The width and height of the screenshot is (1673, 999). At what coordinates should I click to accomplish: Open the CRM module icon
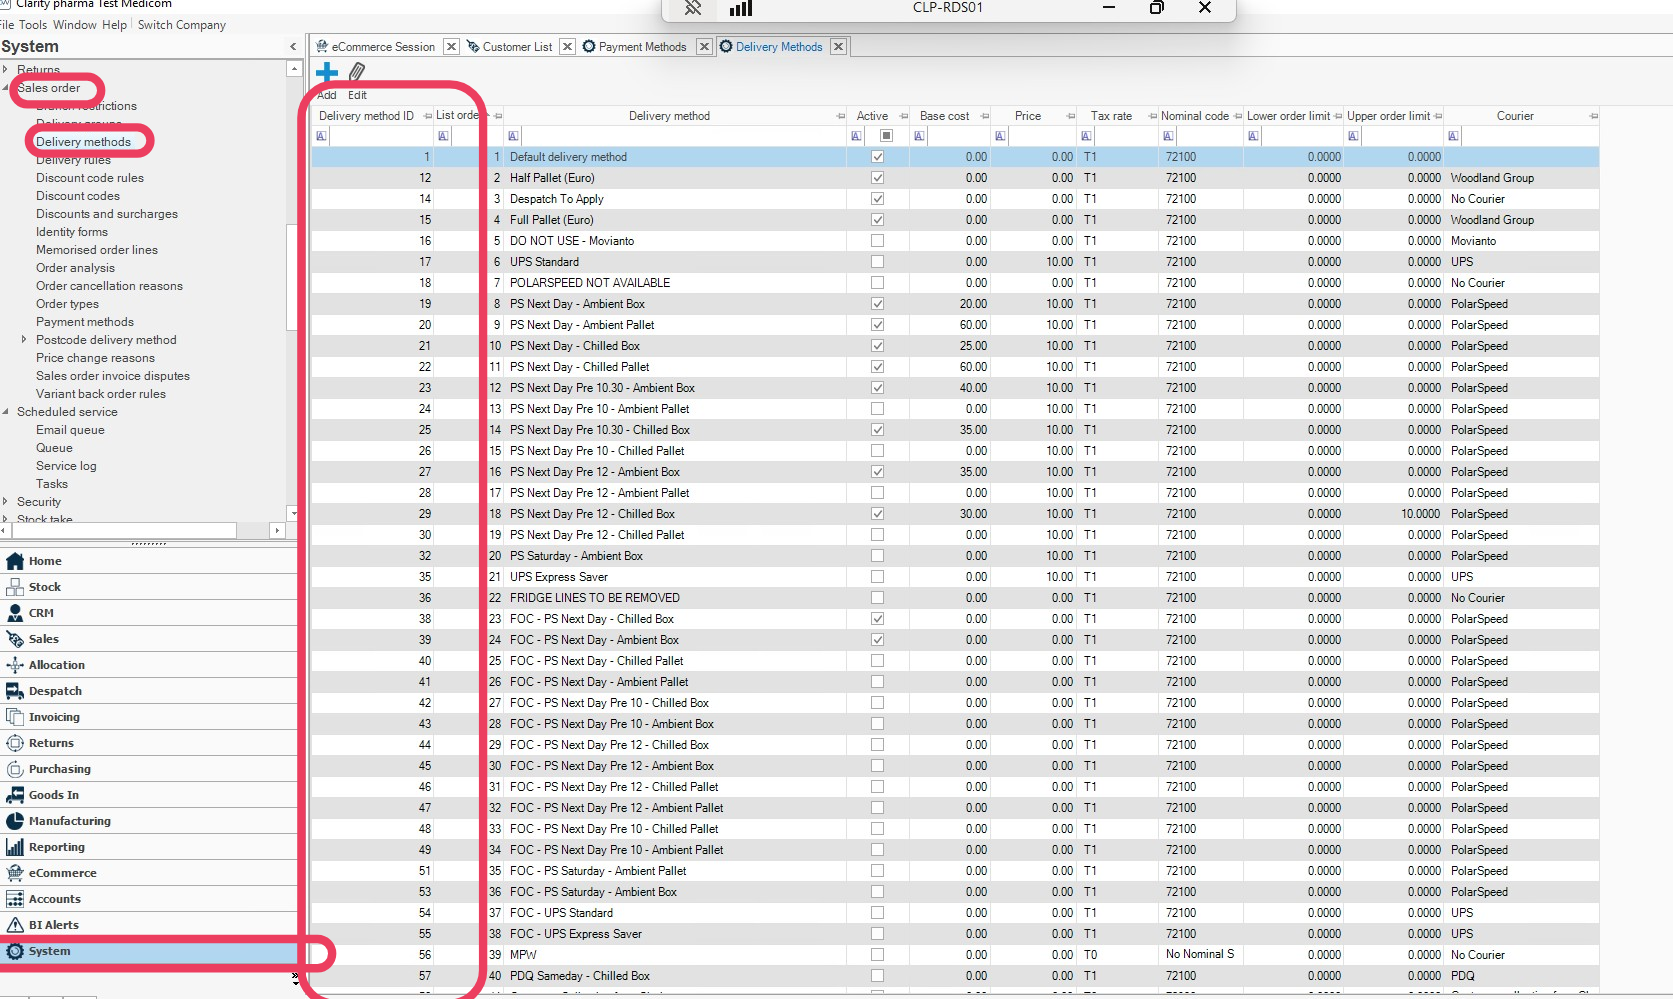click(15, 613)
